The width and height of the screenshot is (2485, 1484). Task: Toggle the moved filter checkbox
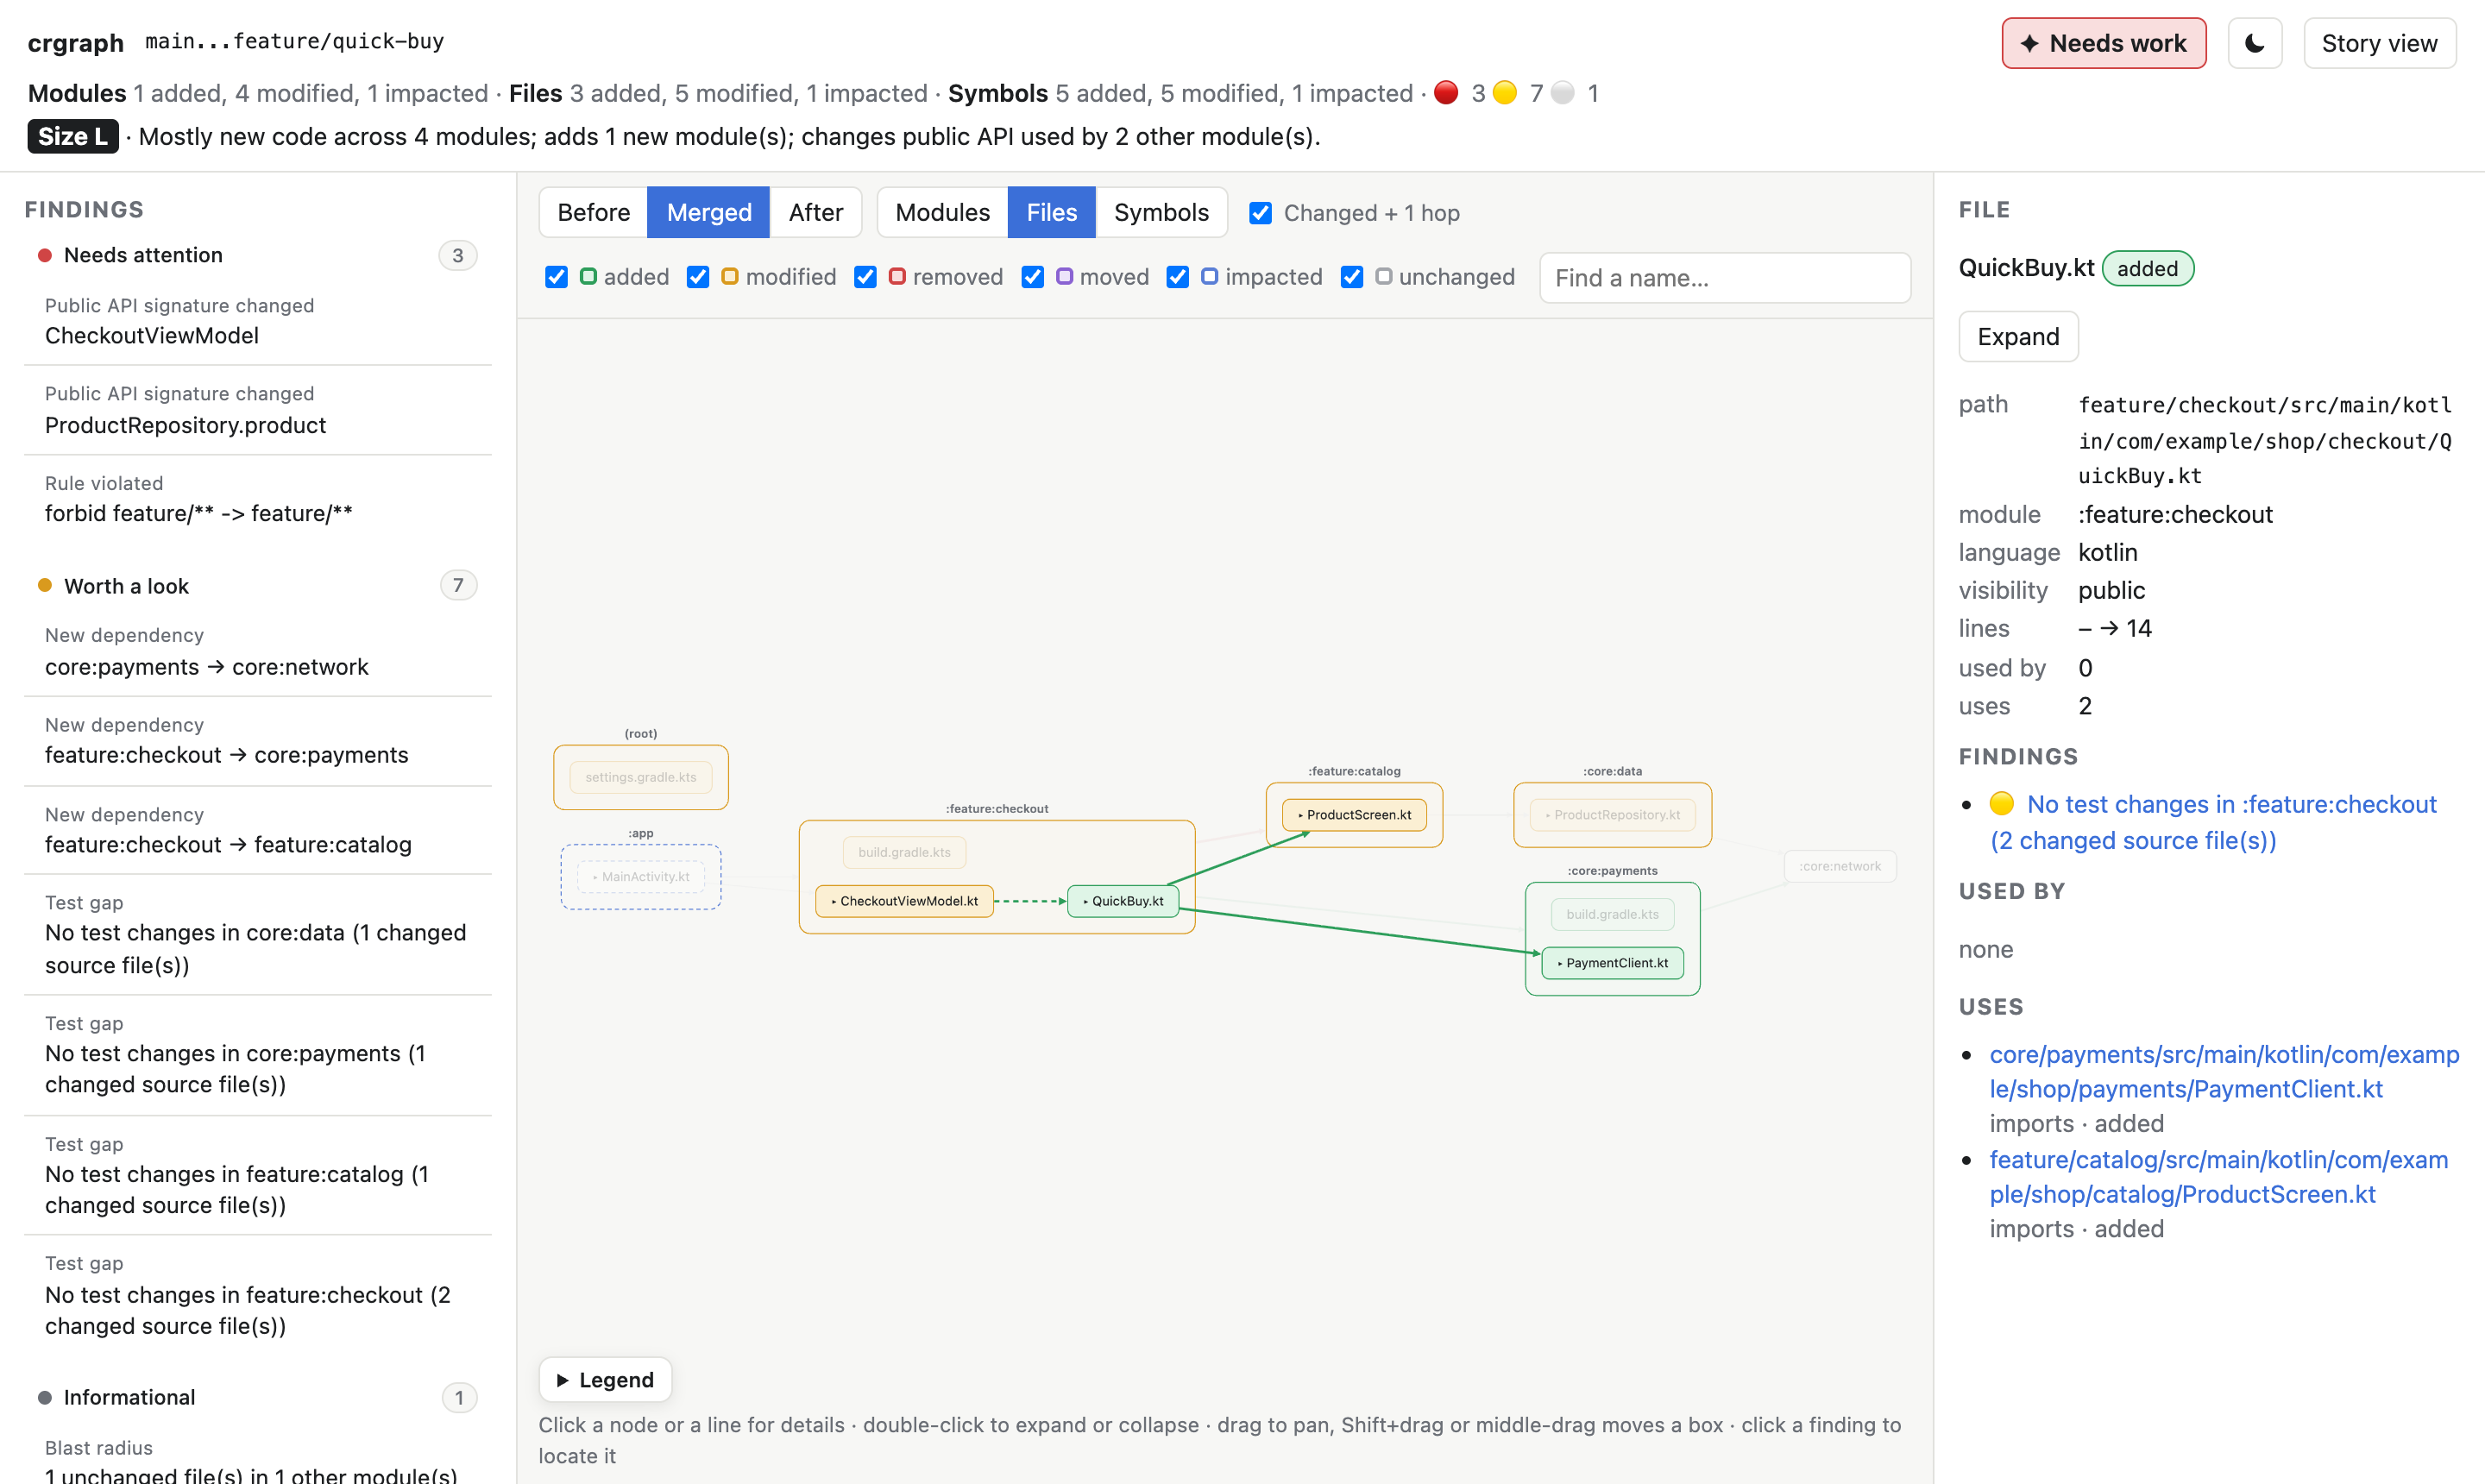tap(1033, 277)
